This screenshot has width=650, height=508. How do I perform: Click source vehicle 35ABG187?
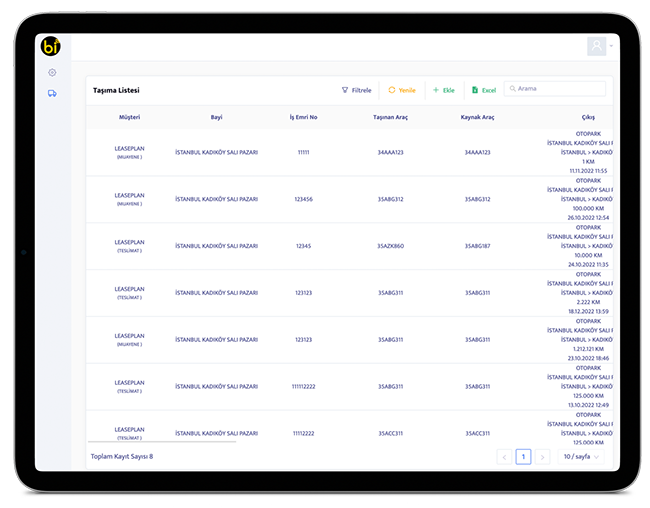coord(478,246)
